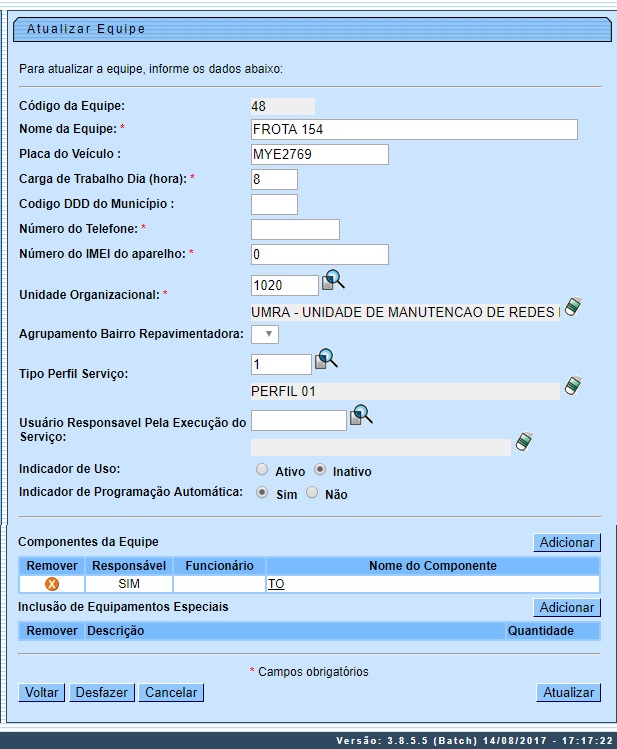Clear Tipo Perfil Serviço with the eraser icon
This screenshot has height=749, width=617.
coord(573,386)
